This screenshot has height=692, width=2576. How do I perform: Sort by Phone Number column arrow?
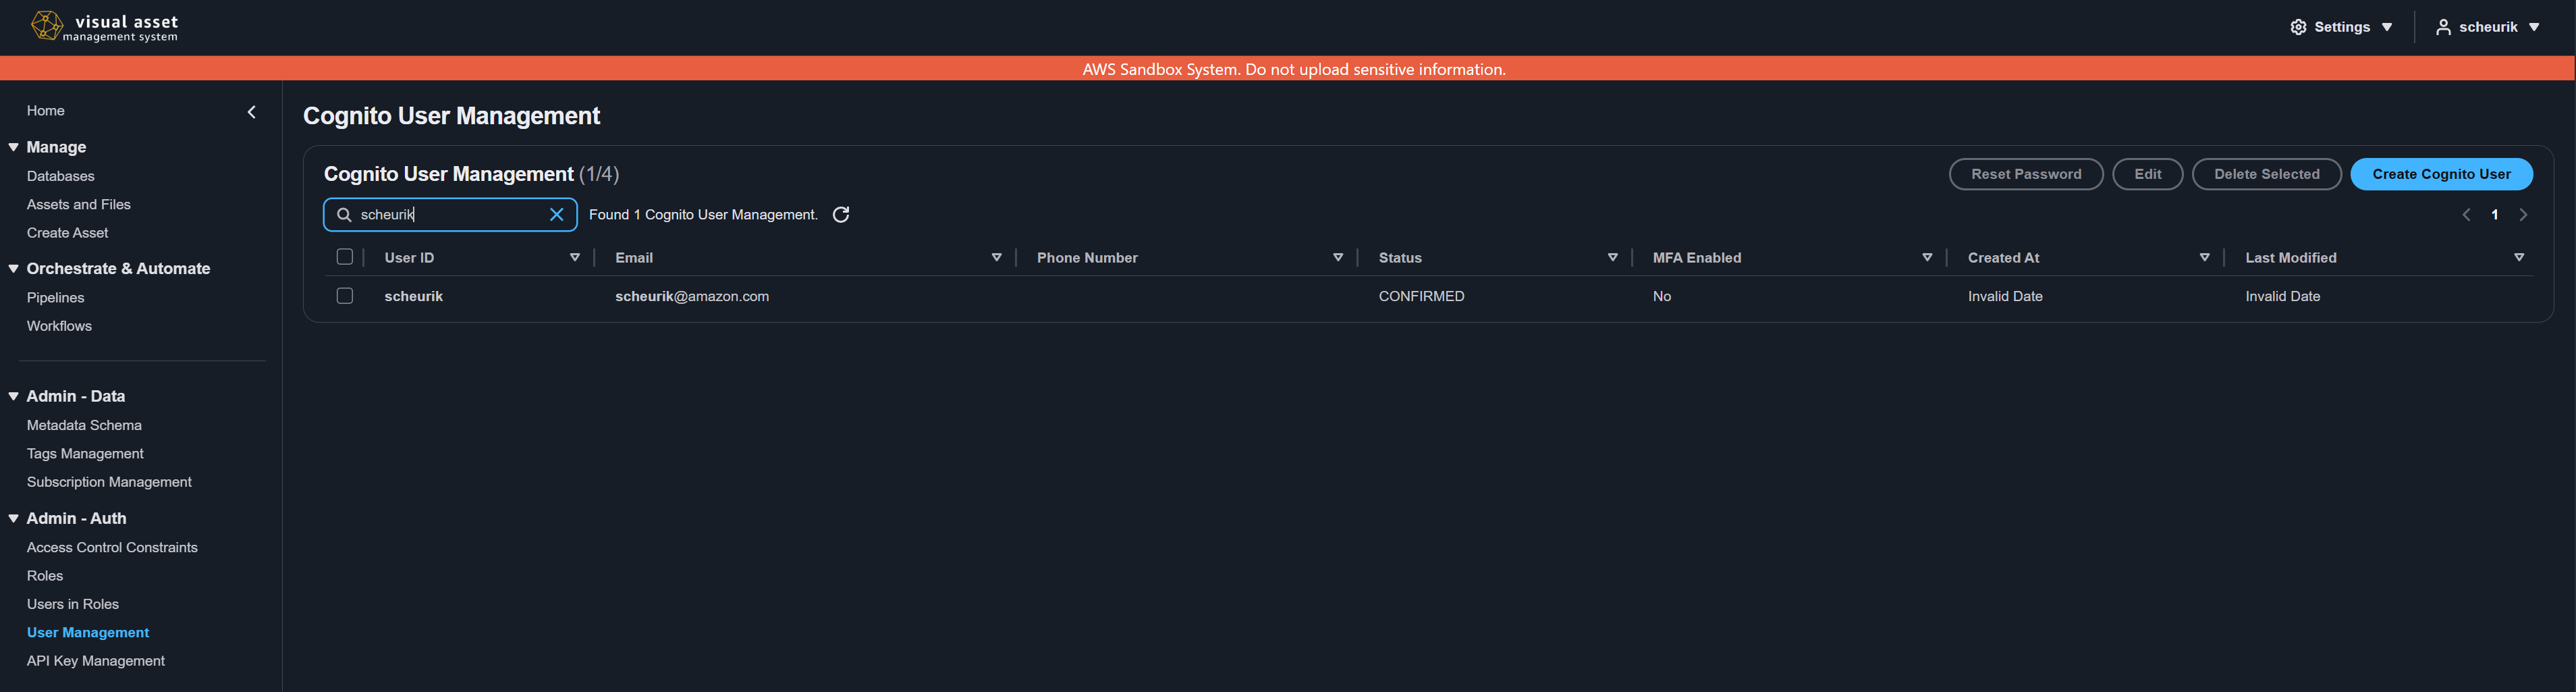coord(1338,258)
